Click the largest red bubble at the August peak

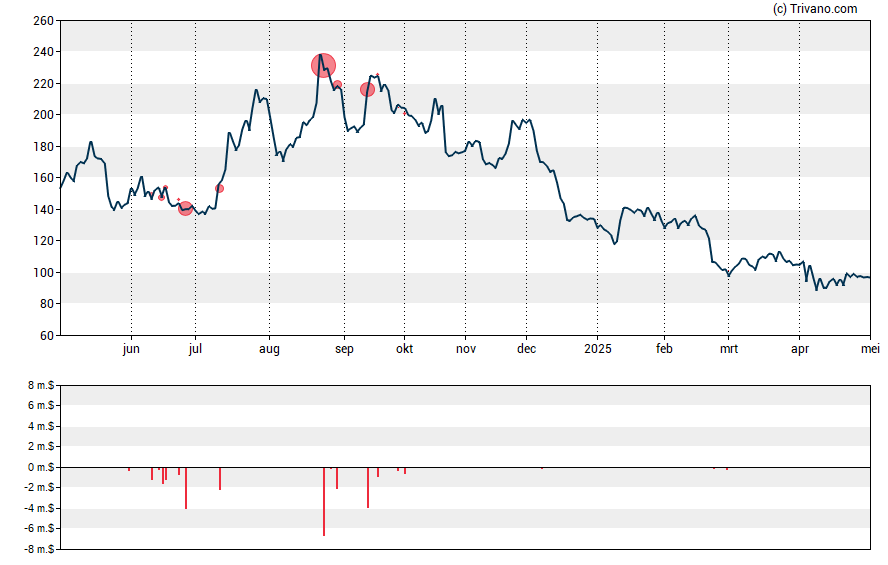[x=323, y=66]
